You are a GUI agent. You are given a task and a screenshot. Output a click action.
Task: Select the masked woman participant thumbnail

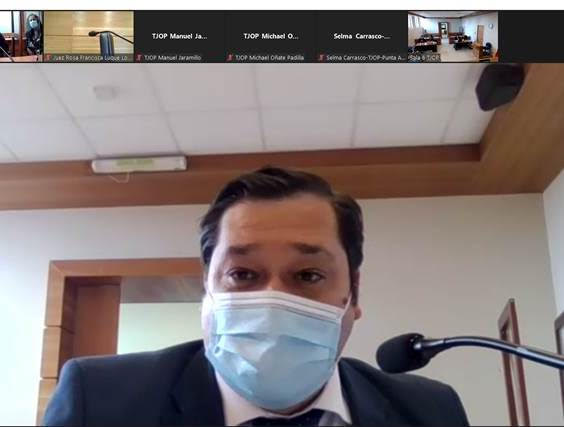tap(21, 36)
